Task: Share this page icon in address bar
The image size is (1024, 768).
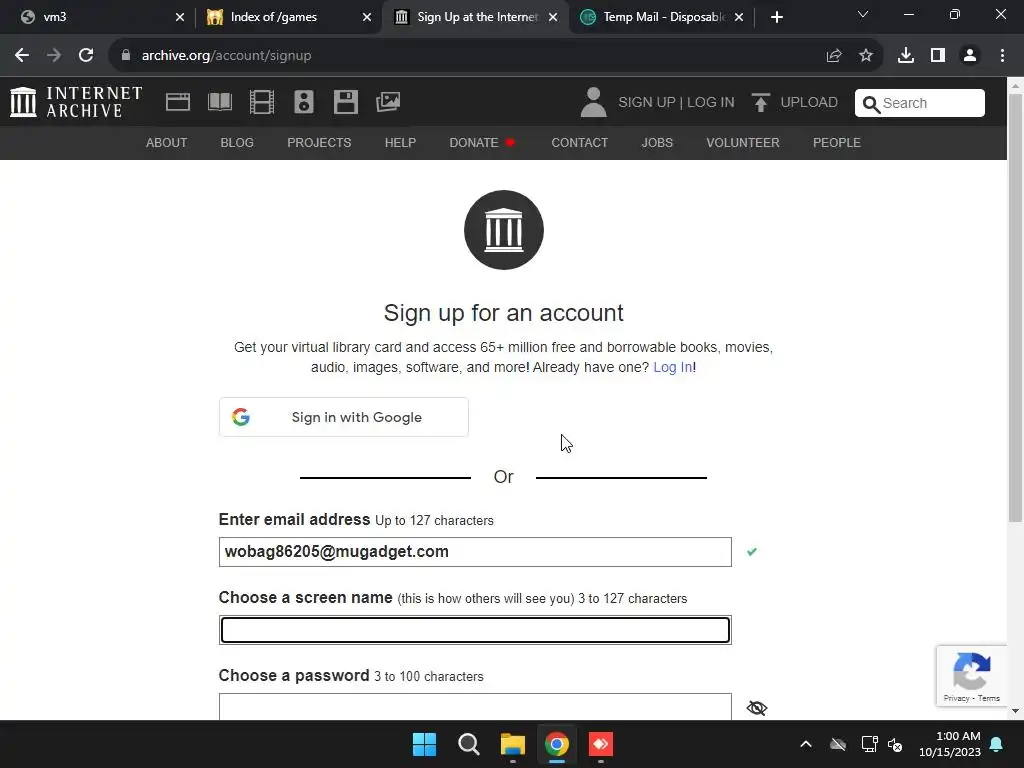Action: tap(834, 56)
